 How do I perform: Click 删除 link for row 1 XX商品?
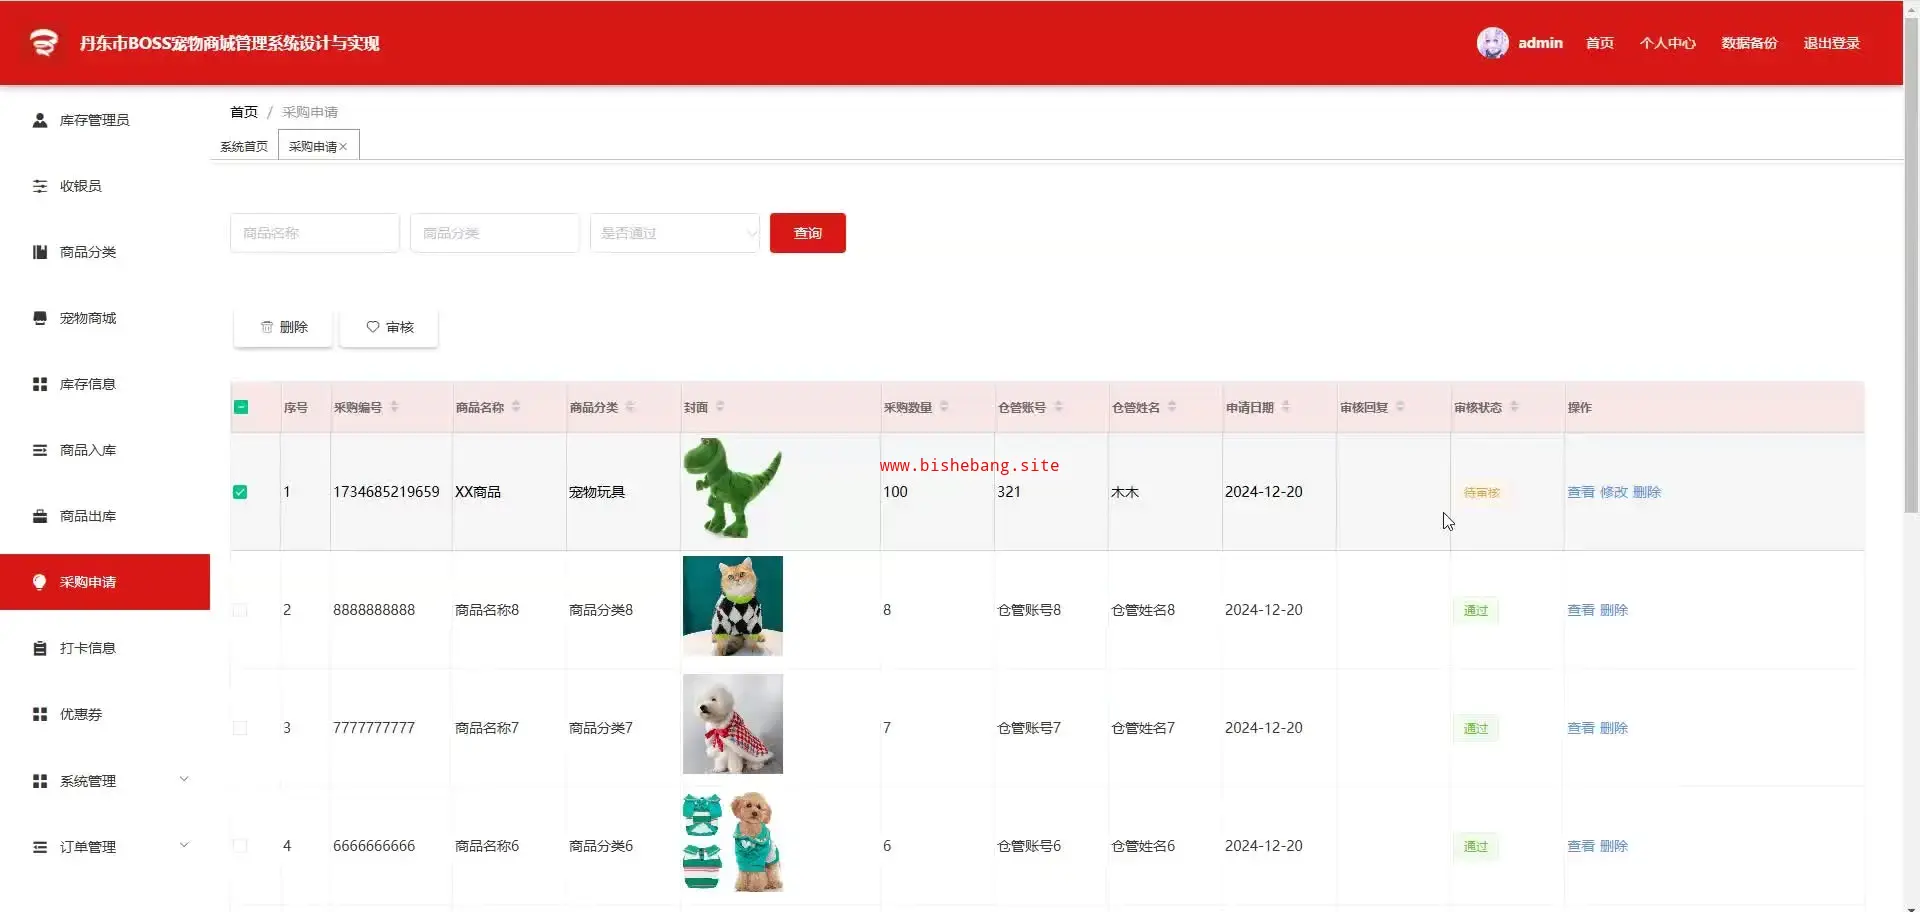pos(1647,492)
